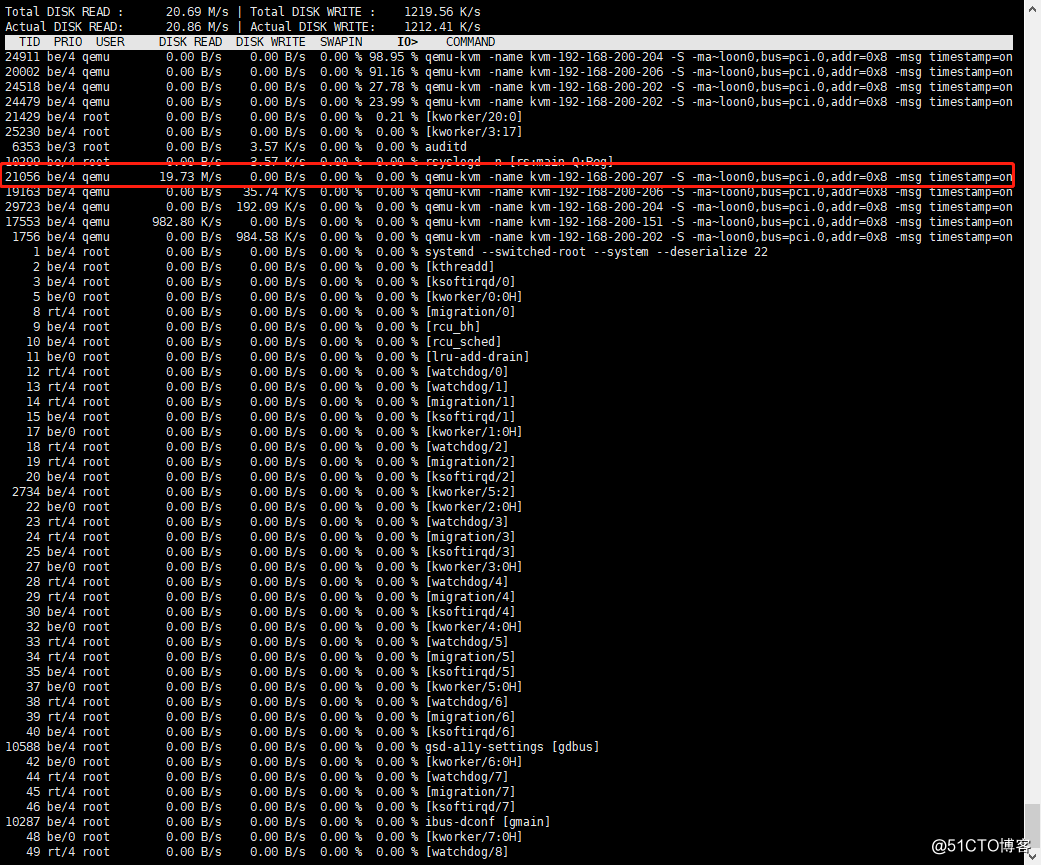Viewport: 1041px width, 865px height.
Task: Click the 27.78 % IO value
Action: tap(394, 87)
